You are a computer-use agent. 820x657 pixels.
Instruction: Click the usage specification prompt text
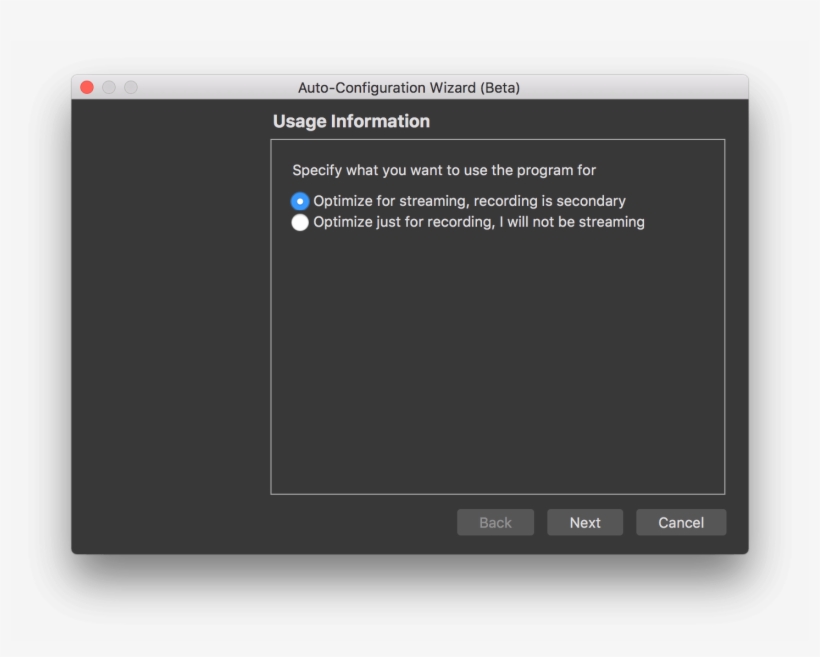[443, 170]
